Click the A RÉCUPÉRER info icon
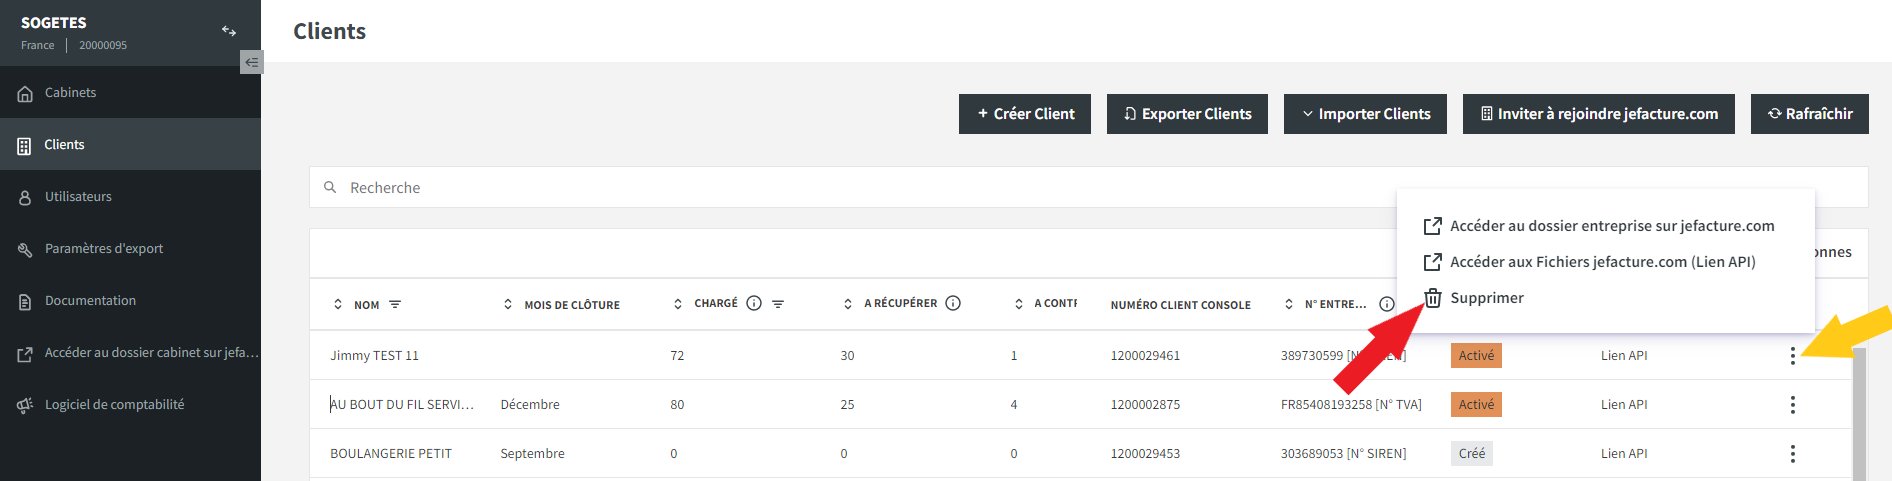 tap(953, 303)
